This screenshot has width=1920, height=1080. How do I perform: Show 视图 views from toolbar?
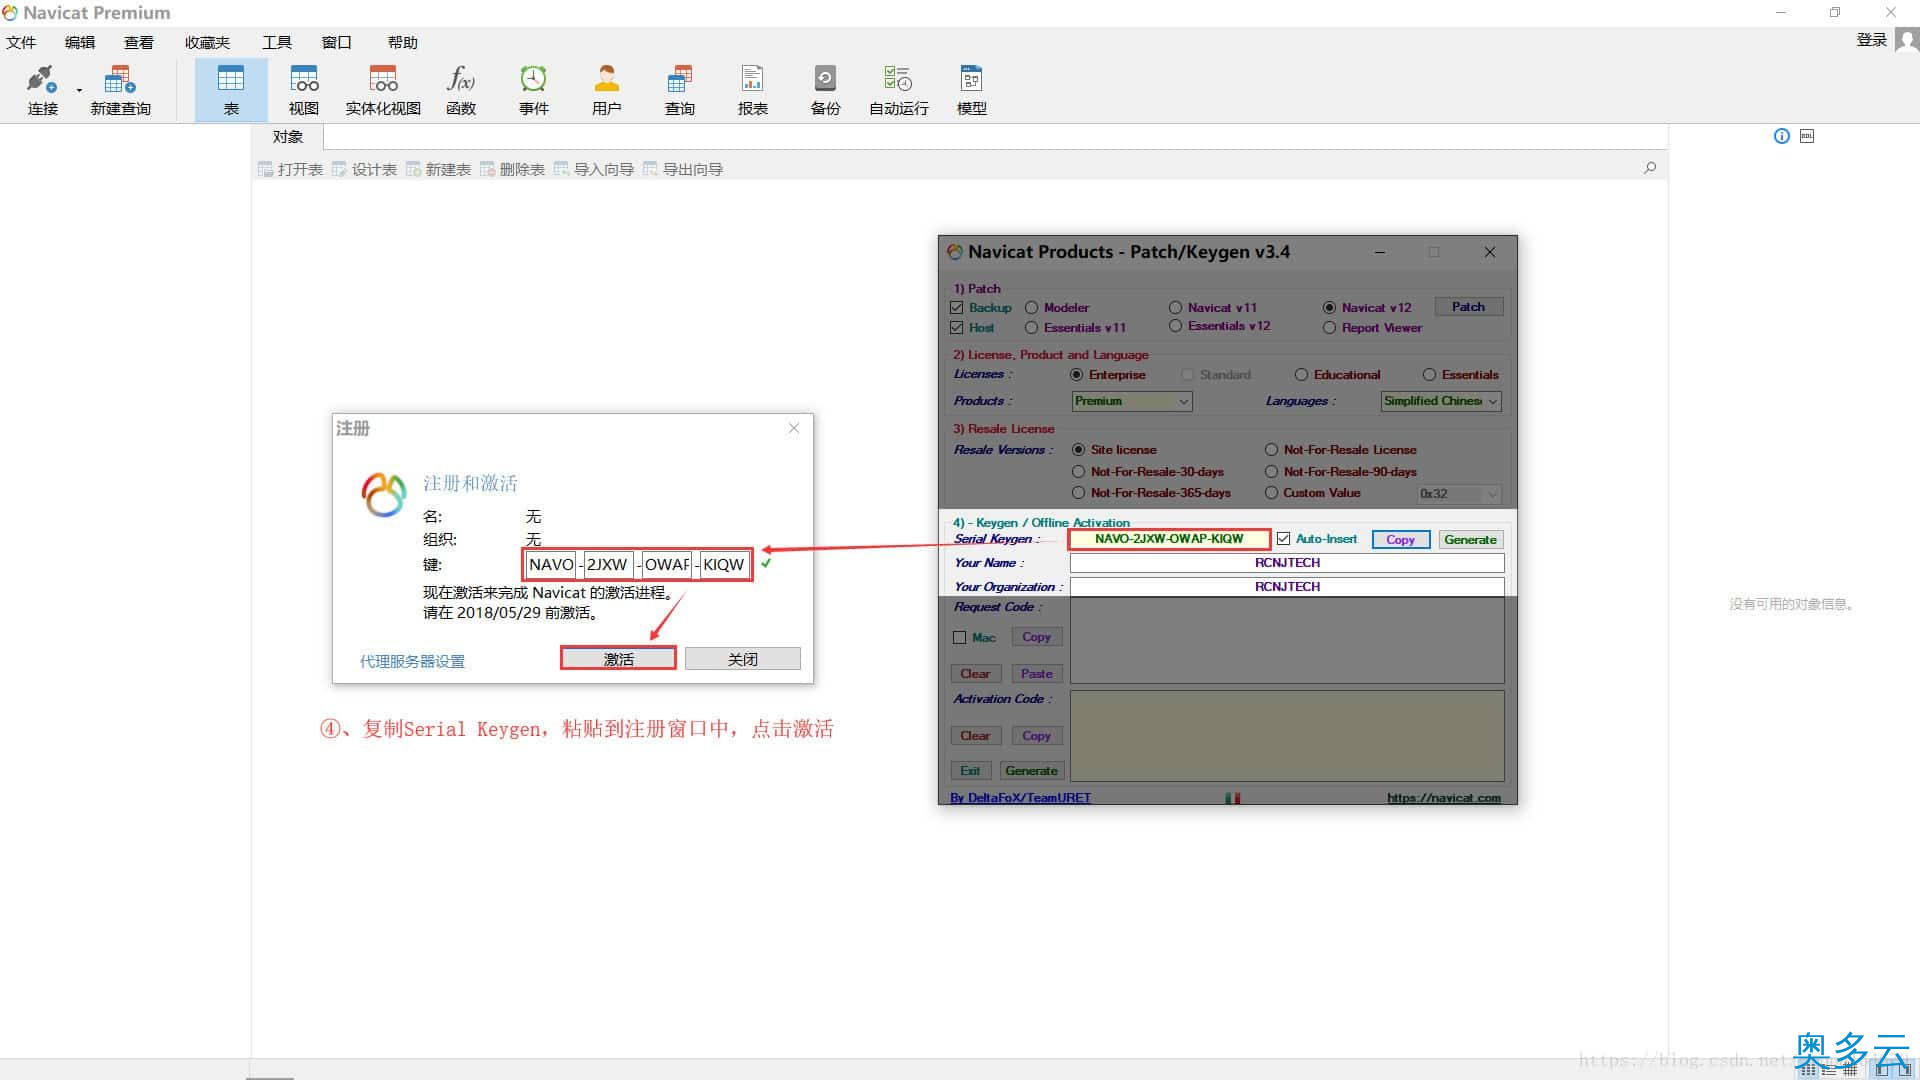(x=304, y=90)
